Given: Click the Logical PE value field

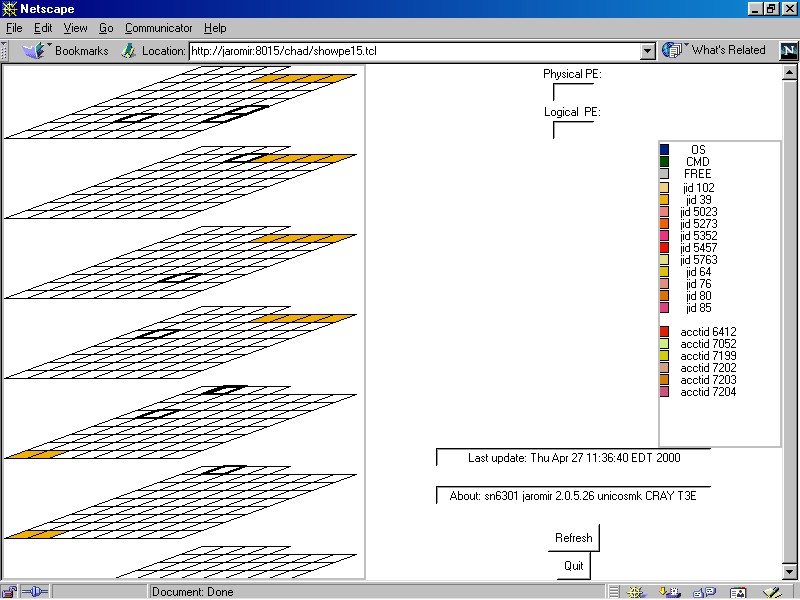Looking at the screenshot, I should point(573,130).
